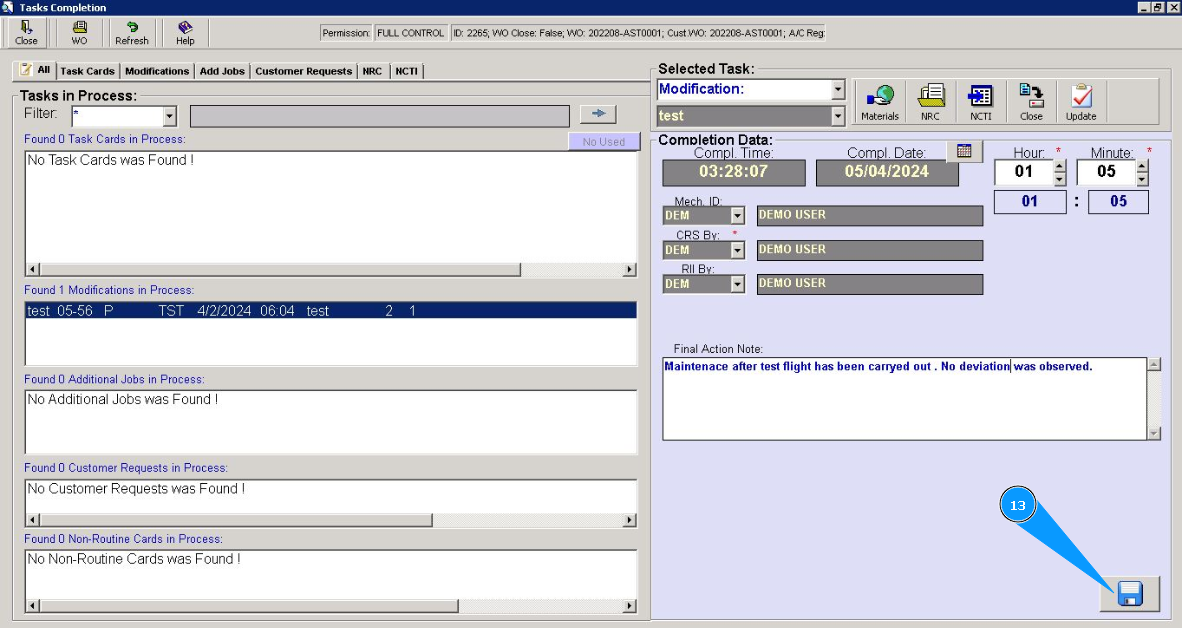Open the Help toolbar icon
The image size is (1182, 629).
[185, 32]
